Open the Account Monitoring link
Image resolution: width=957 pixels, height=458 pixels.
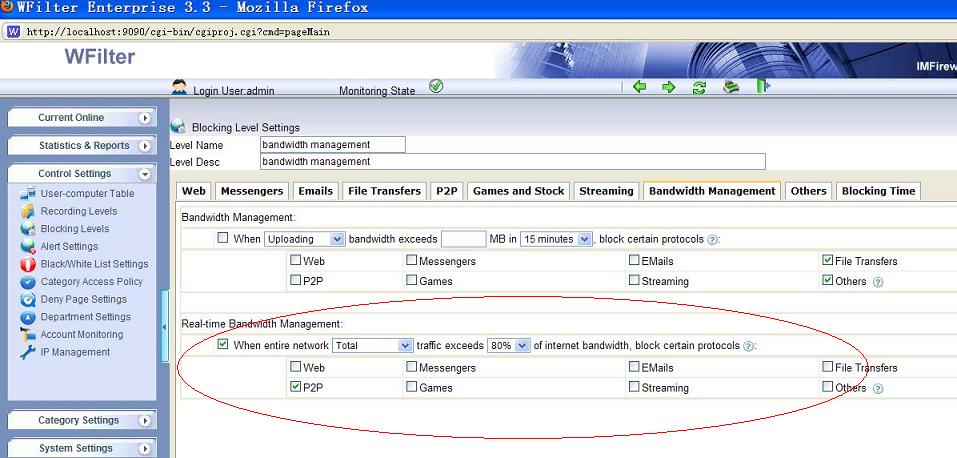(x=82, y=335)
